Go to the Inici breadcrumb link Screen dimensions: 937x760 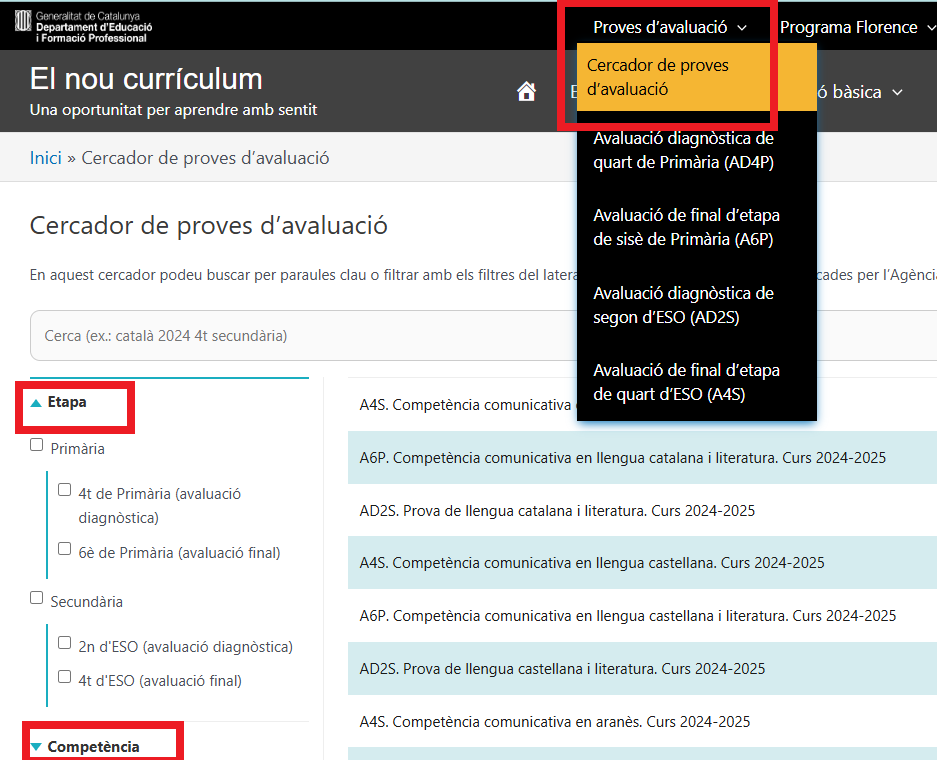[x=45, y=158]
